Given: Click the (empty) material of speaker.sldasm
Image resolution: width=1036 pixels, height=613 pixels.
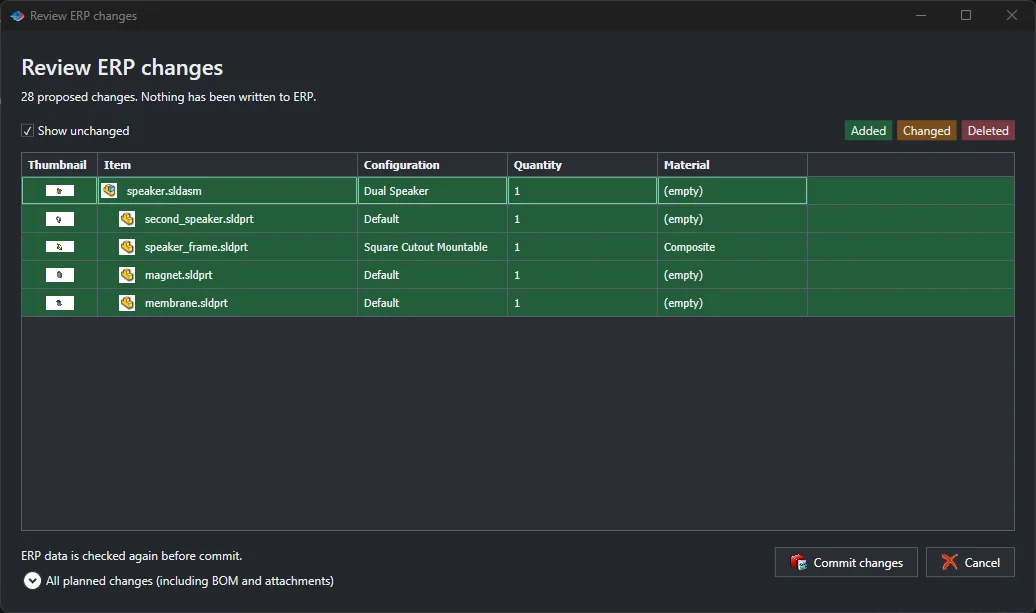Looking at the screenshot, I should tap(732, 191).
